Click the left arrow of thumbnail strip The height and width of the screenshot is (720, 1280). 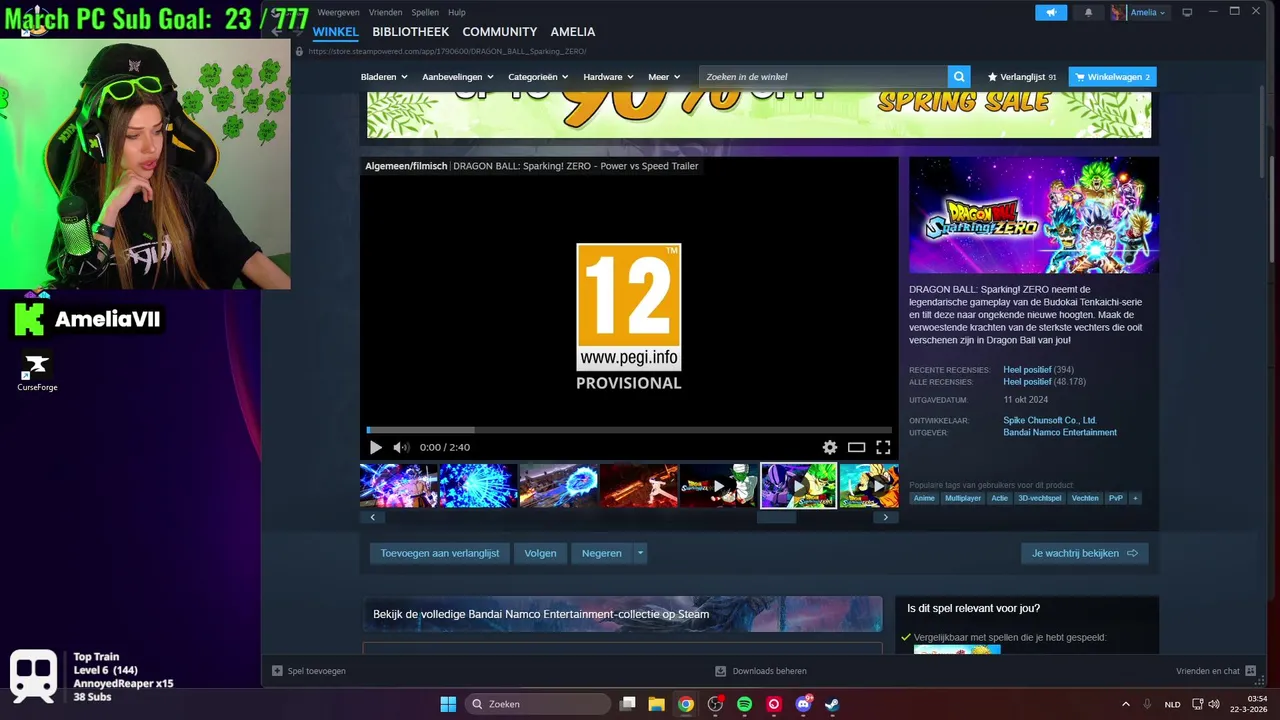372,517
